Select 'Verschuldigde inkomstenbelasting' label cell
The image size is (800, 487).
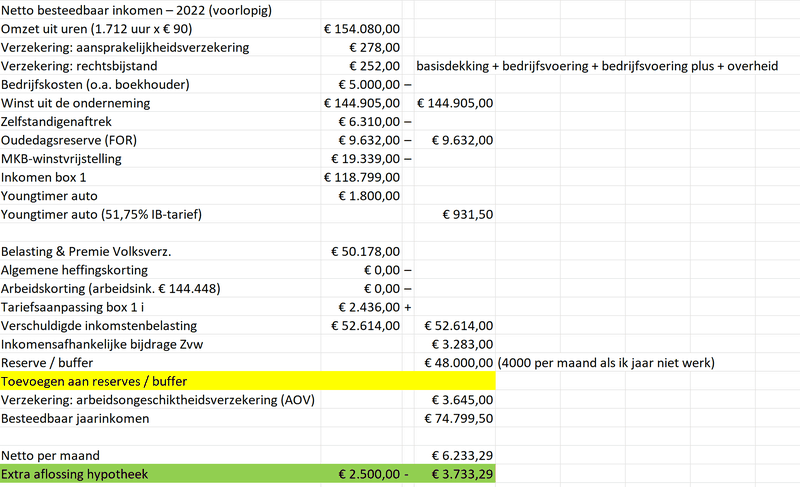[x=99, y=326]
